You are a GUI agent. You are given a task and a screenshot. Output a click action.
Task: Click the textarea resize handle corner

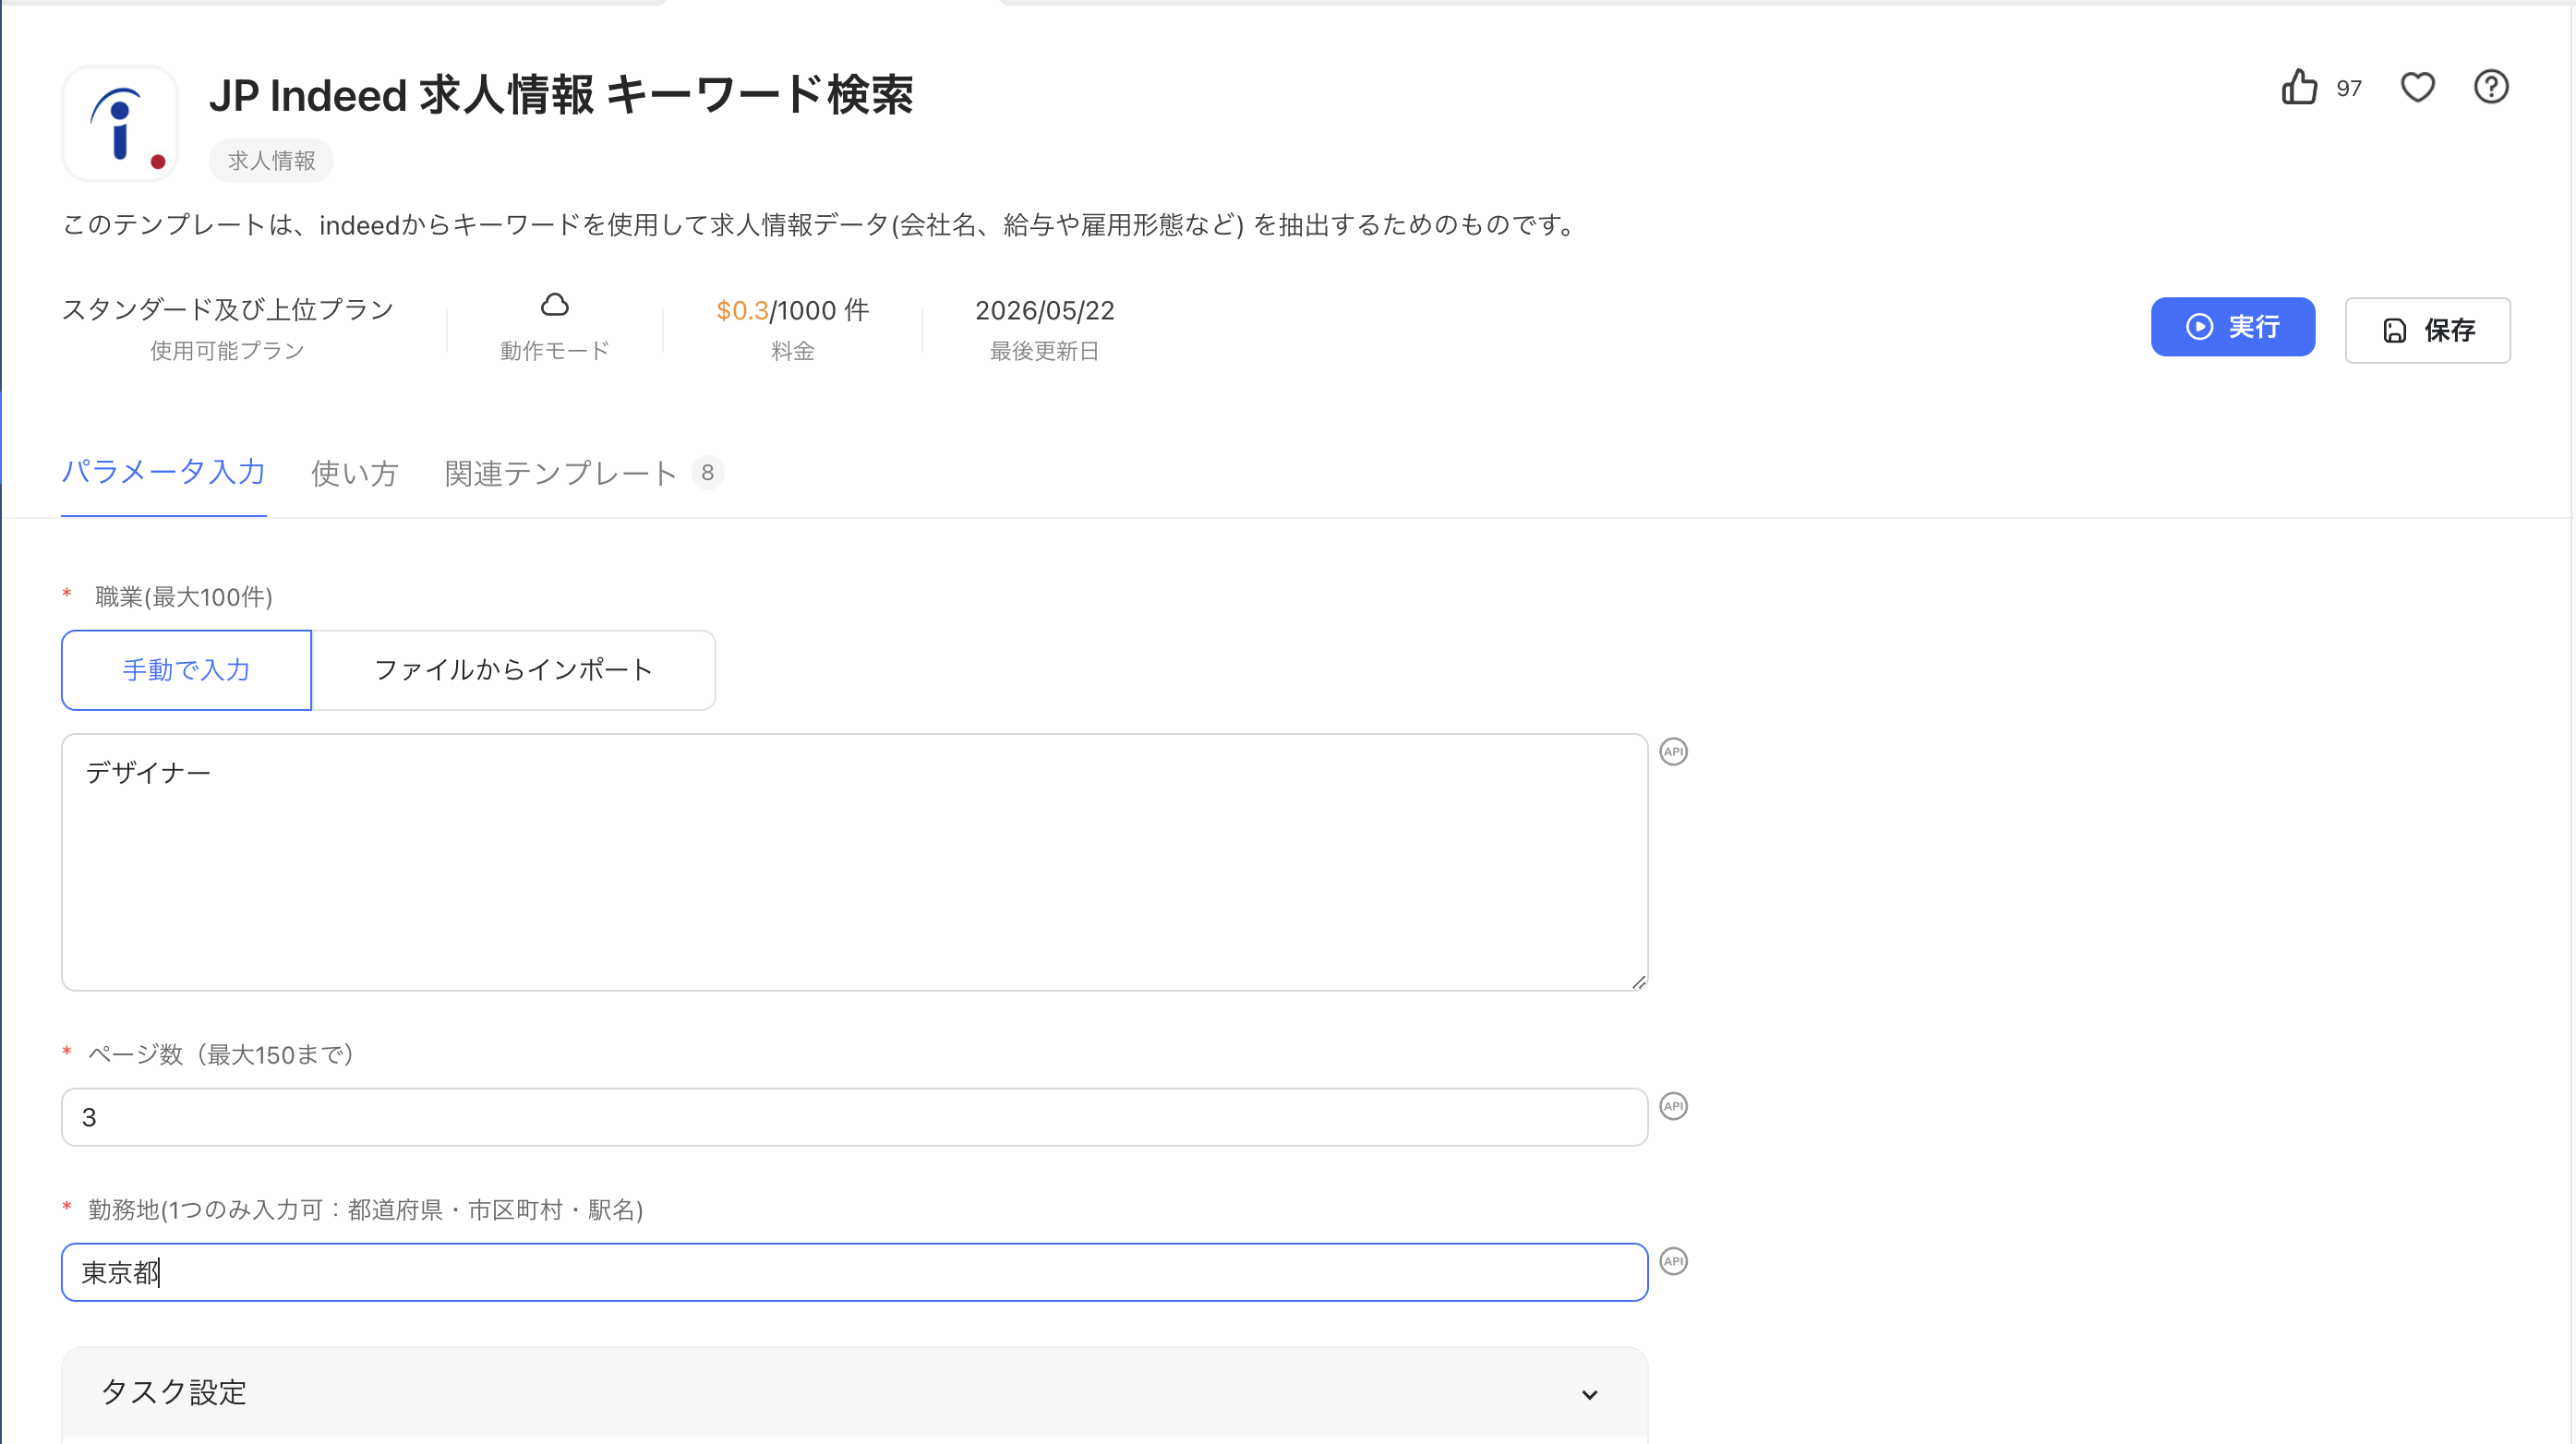click(x=1638, y=982)
